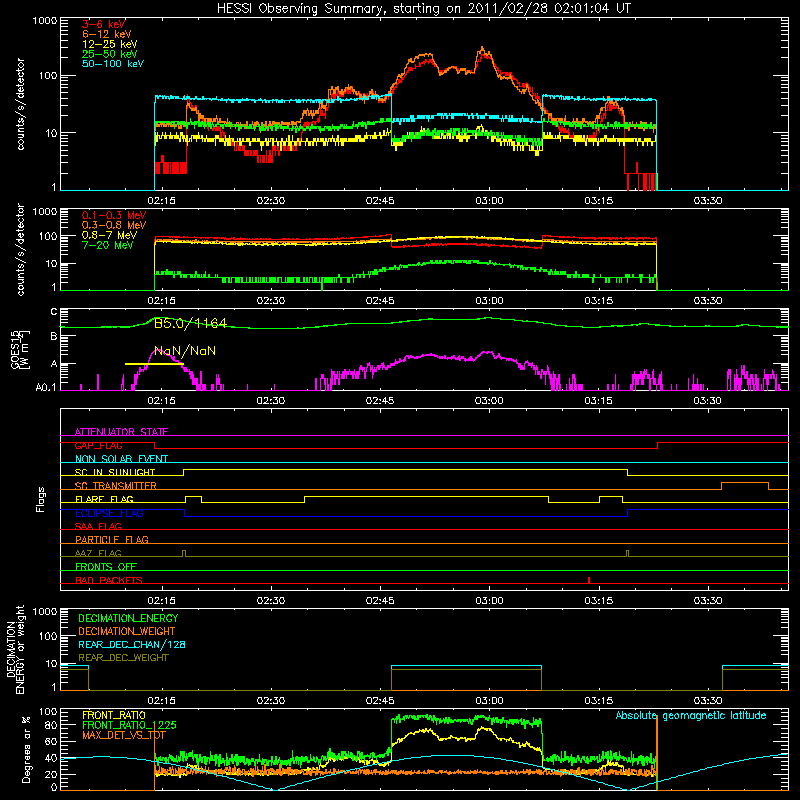The height and width of the screenshot is (800, 800).
Task: Click the 0.3-0.8 MeV legend entry
Action: click(x=114, y=225)
